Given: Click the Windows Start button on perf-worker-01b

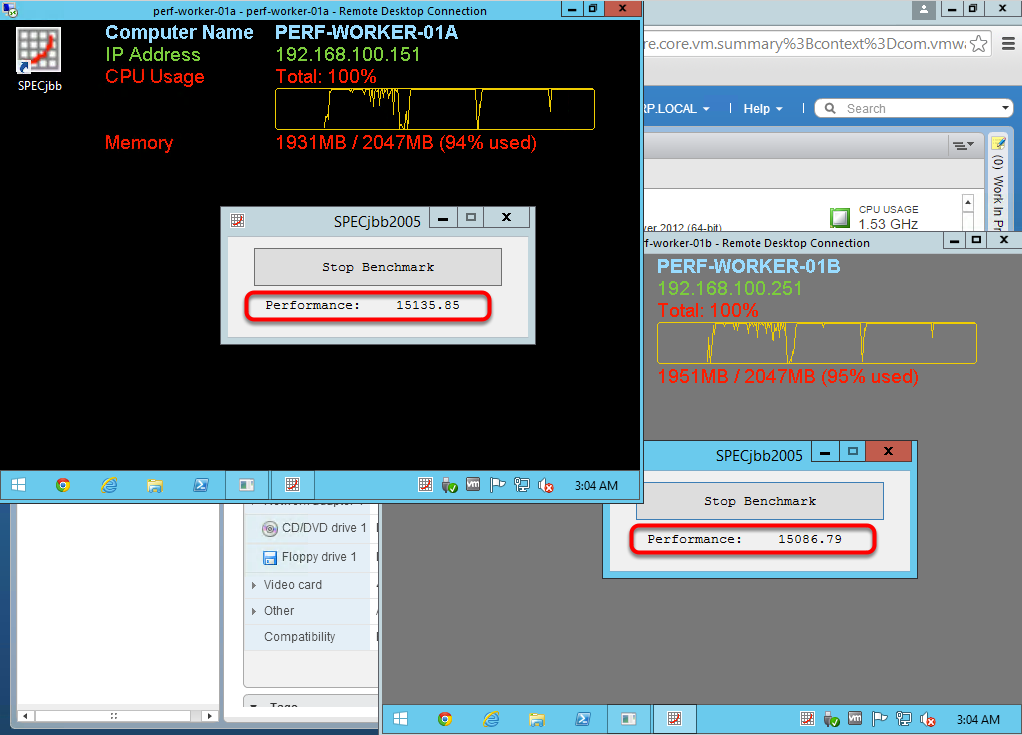Looking at the screenshot, I should pos(401,719).
